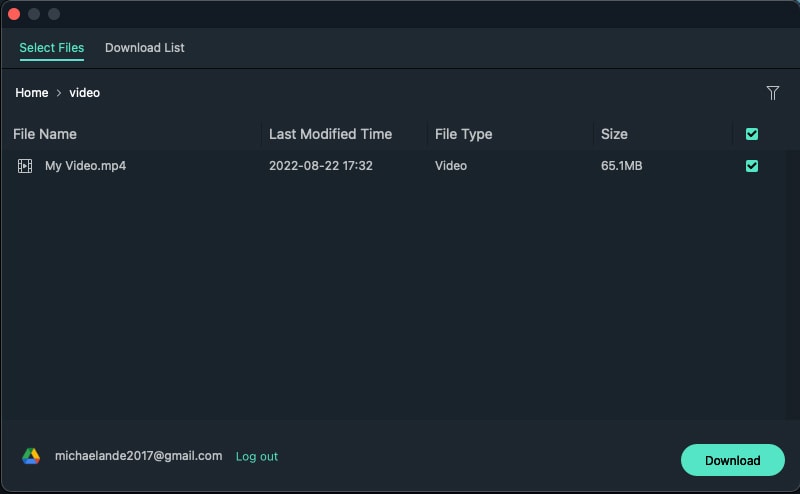Click the Log out link
This screenshot has width=800, height=494.
tap(257, 457)
